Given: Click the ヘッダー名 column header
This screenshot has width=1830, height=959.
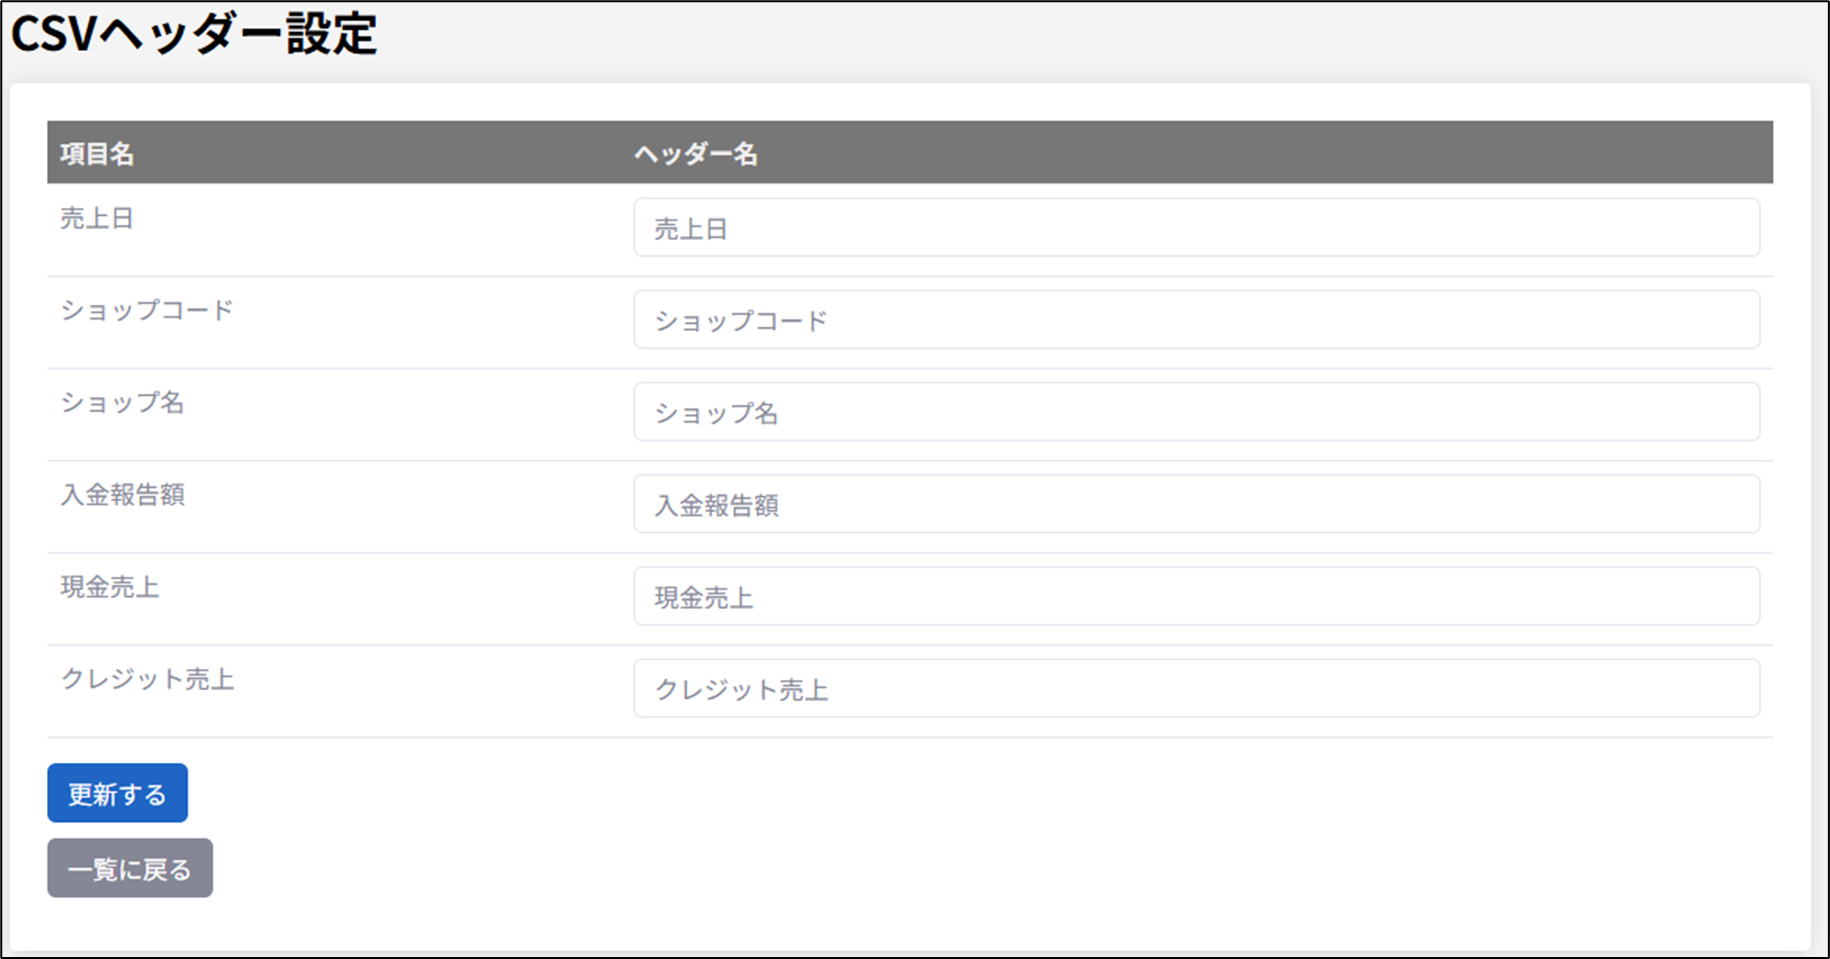Looking at the screenshot, I should (696, 154).
